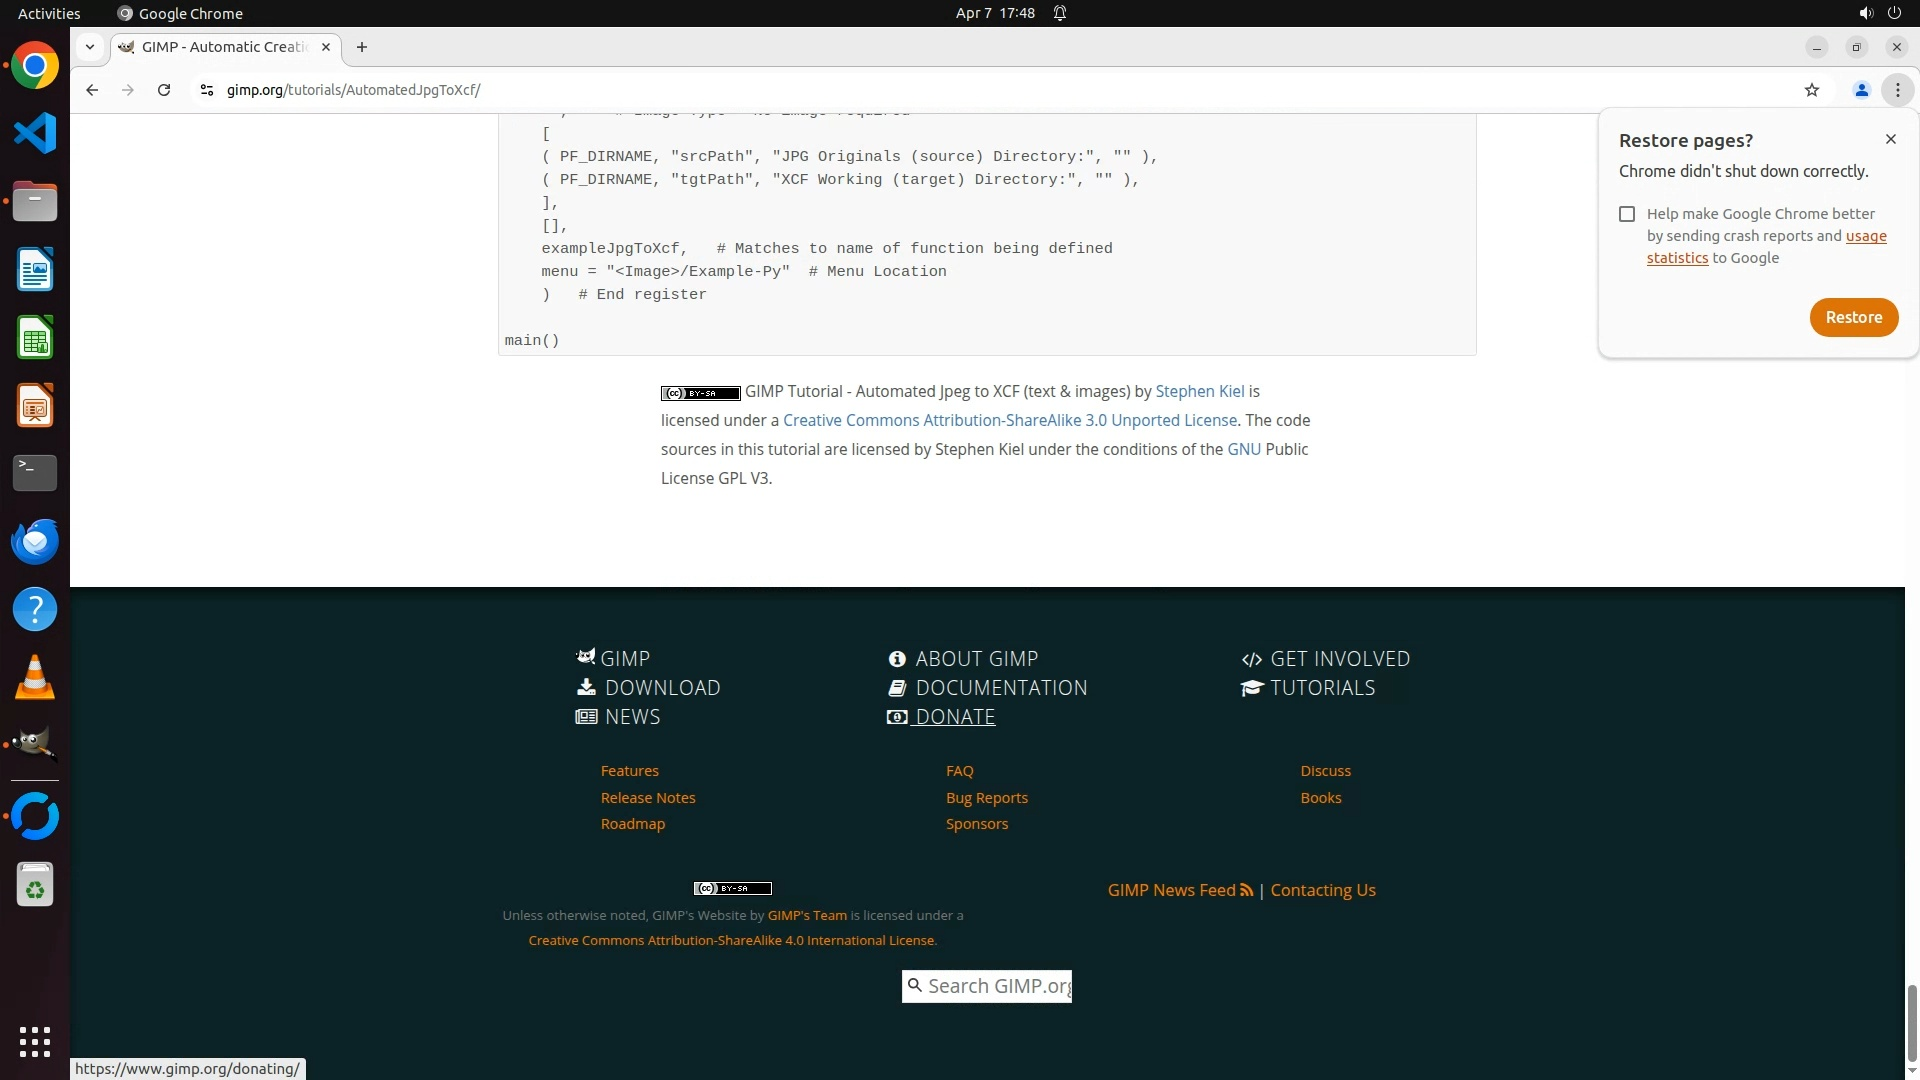View site information icon in the address bar
The height and width of the screenshot is (1080, 1920).
tap(207, 90)
